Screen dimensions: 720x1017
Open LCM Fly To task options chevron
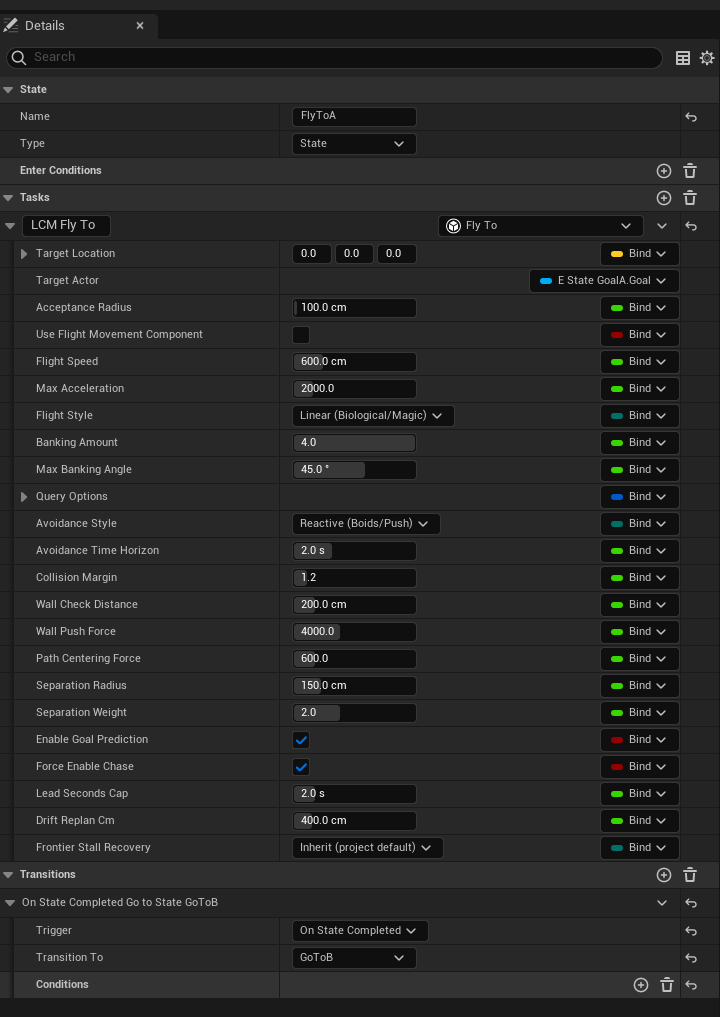(x=662, y=226)
